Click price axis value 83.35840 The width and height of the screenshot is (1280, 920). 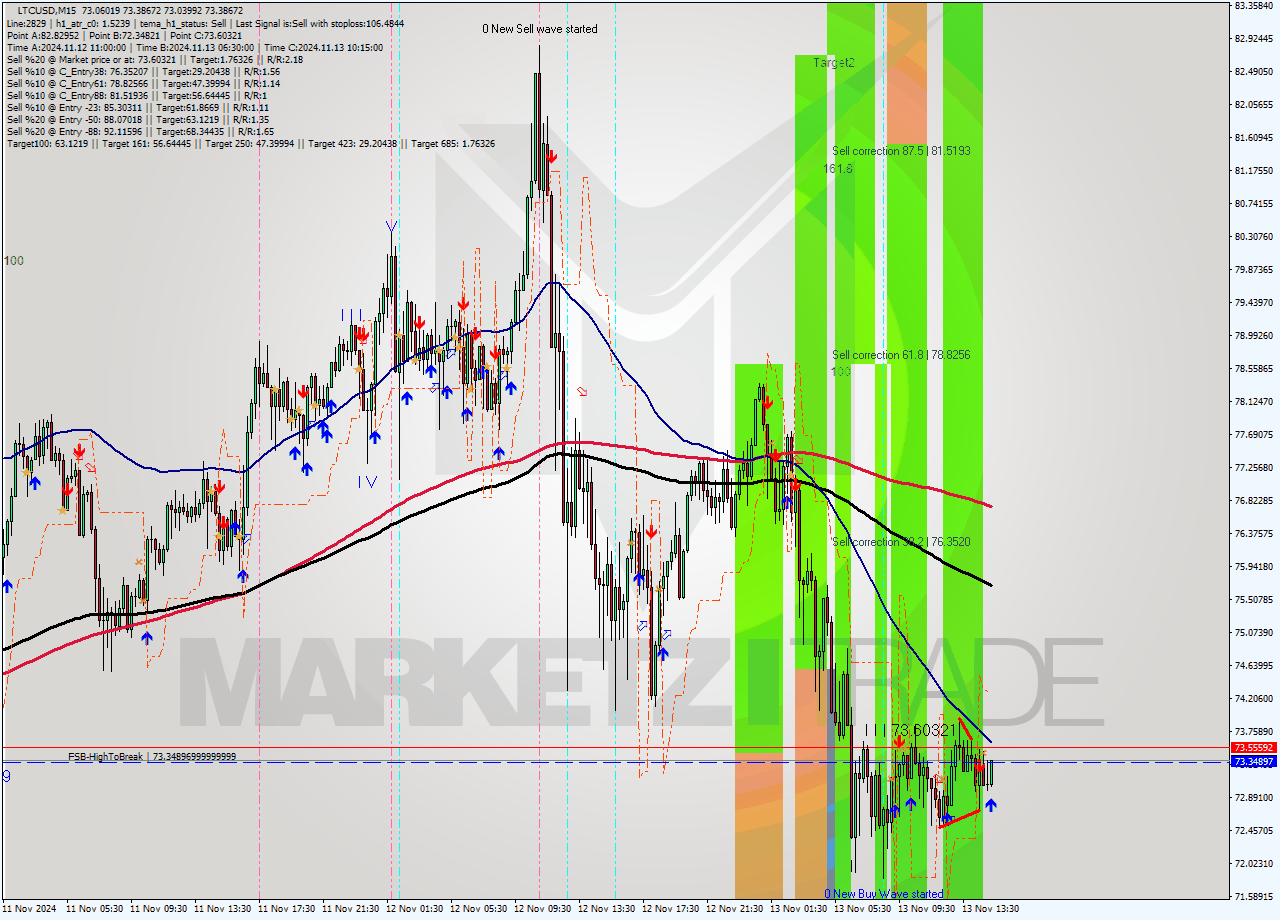1254,6
